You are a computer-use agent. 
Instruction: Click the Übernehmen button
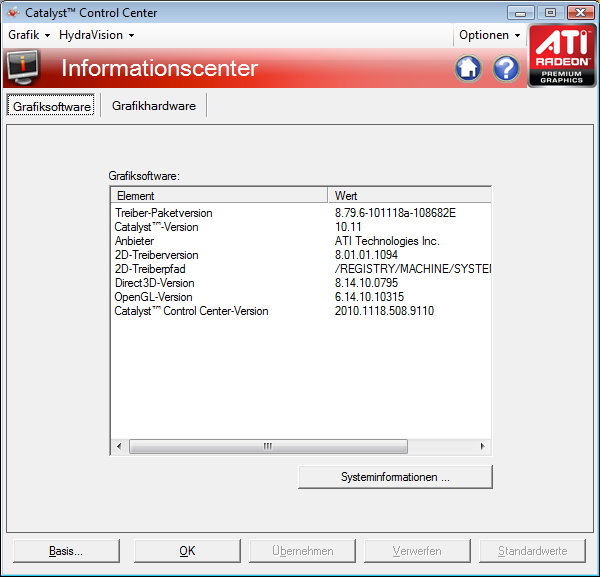click(302, 551)
